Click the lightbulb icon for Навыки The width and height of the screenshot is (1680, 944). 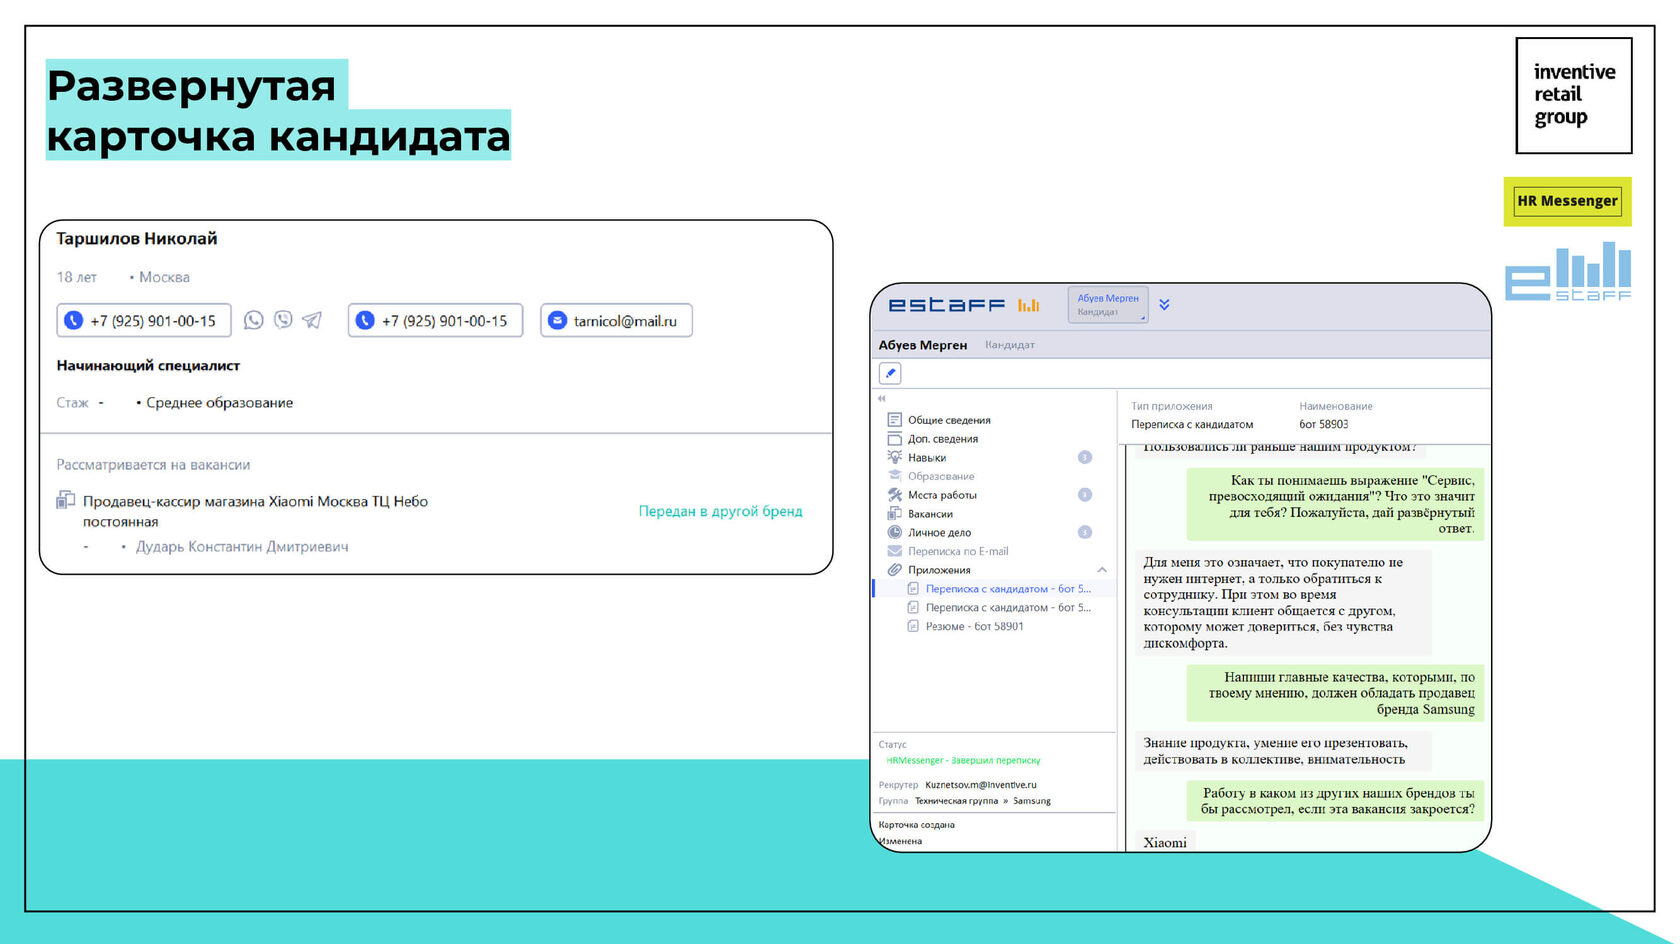pos(894,457)
